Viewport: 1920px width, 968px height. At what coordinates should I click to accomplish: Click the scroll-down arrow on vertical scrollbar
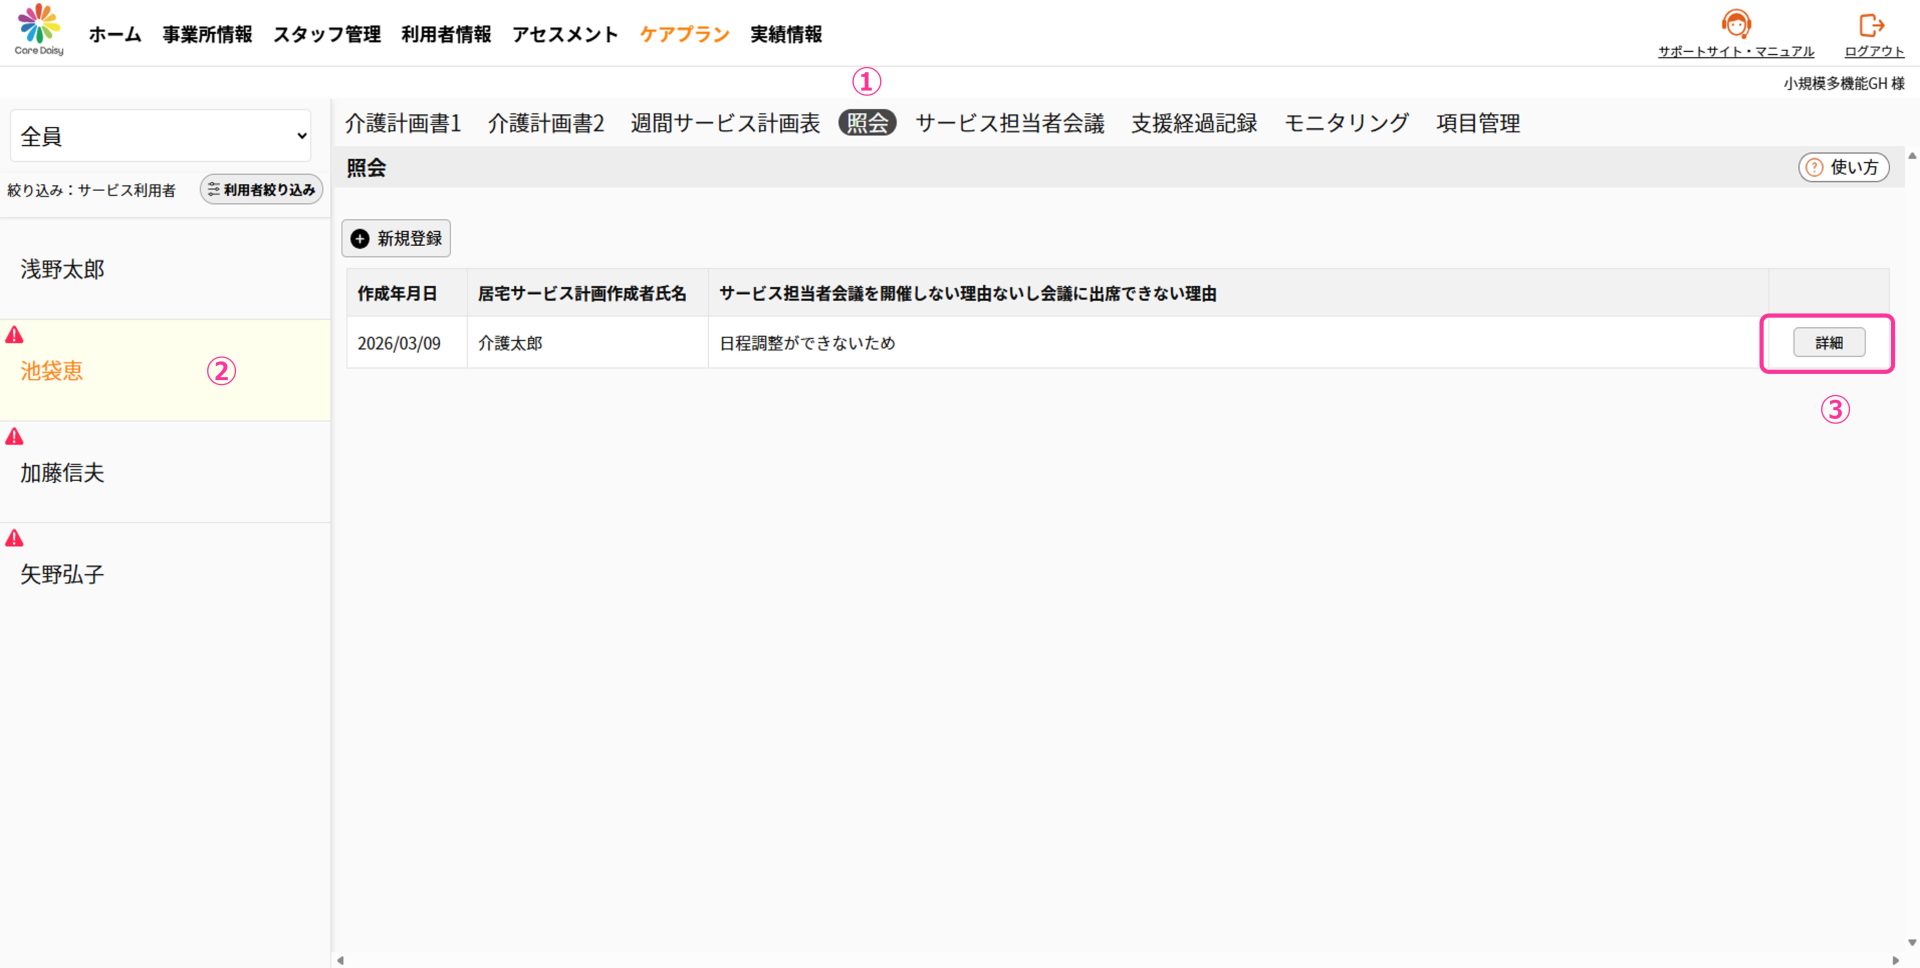coord(1912,942)
